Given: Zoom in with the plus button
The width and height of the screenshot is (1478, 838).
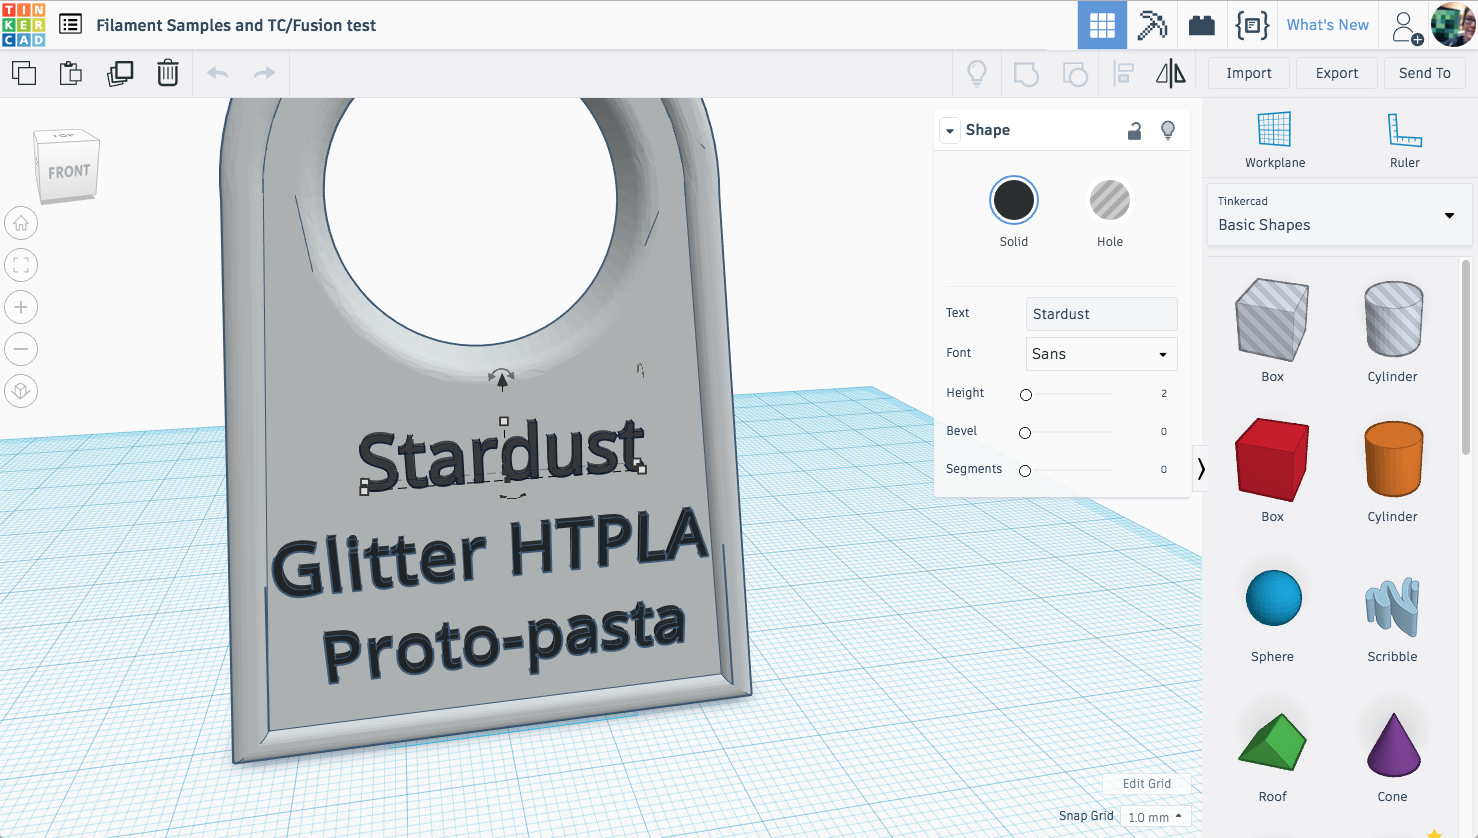Looking at the screenshot, I should (x=21, y=307).
